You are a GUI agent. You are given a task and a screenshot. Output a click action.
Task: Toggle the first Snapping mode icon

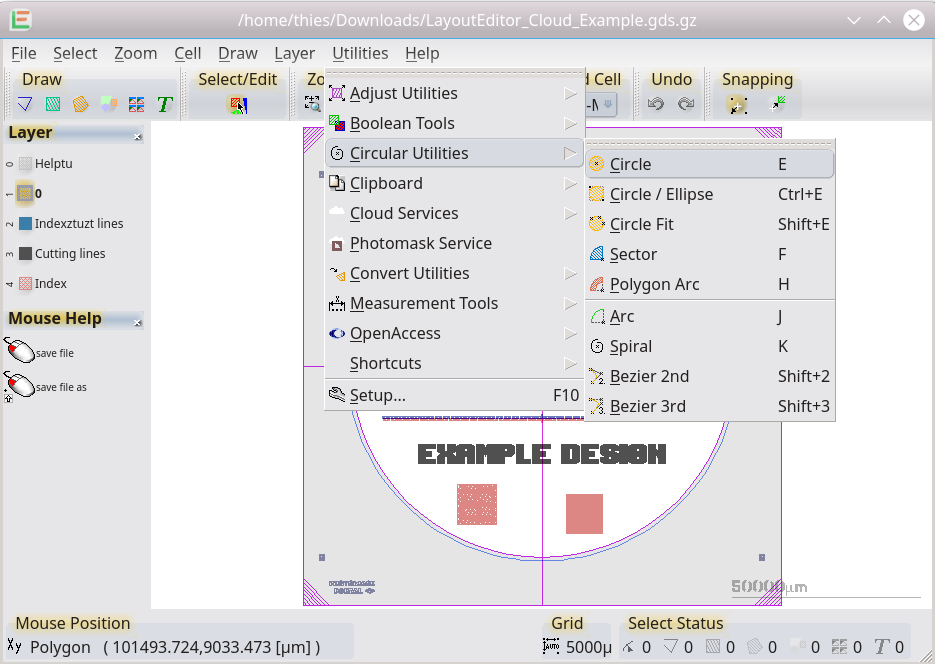click(x=737, y=104)
